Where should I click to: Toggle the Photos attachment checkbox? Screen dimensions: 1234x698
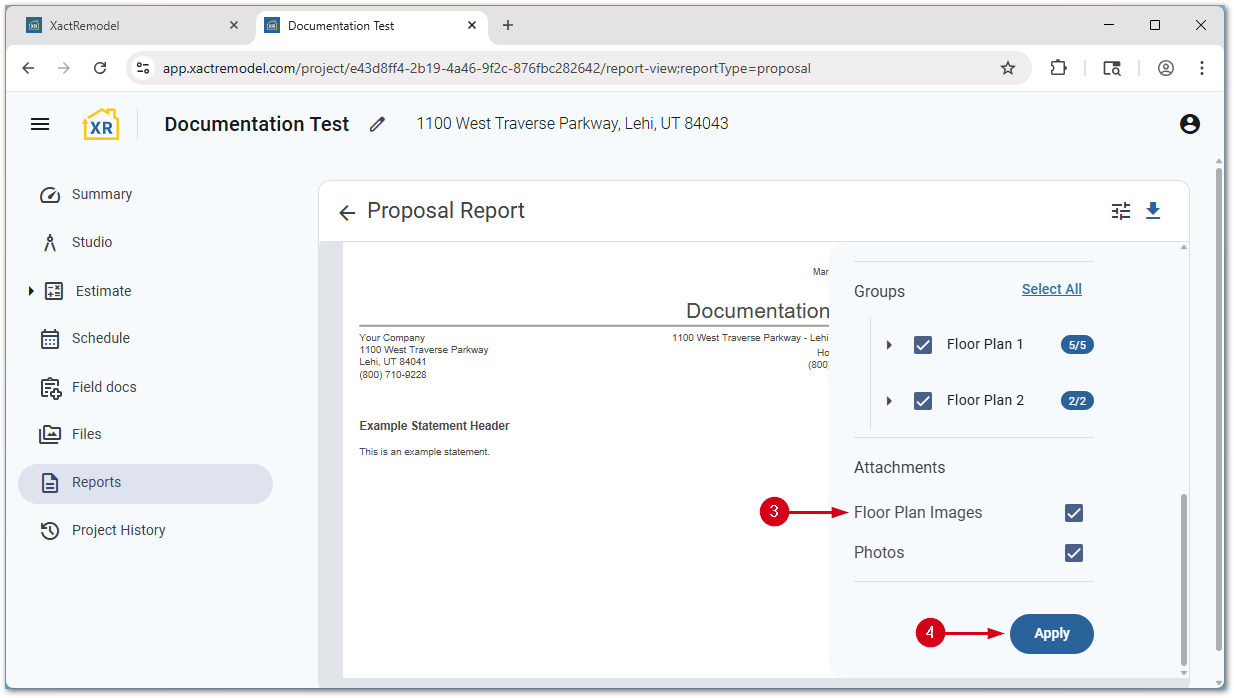[1074, 553]
